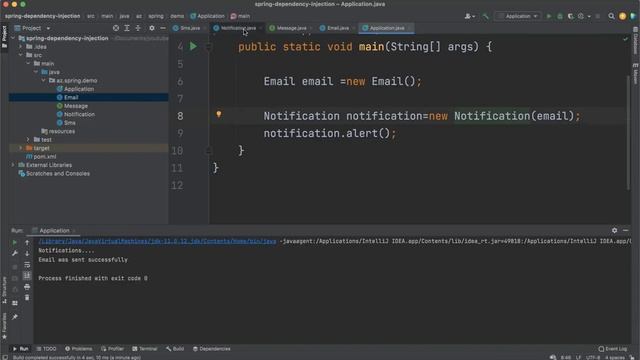640x360 pixels.
Task: Open the Profile run icon in toolbar
Action: tap(581, 16)
